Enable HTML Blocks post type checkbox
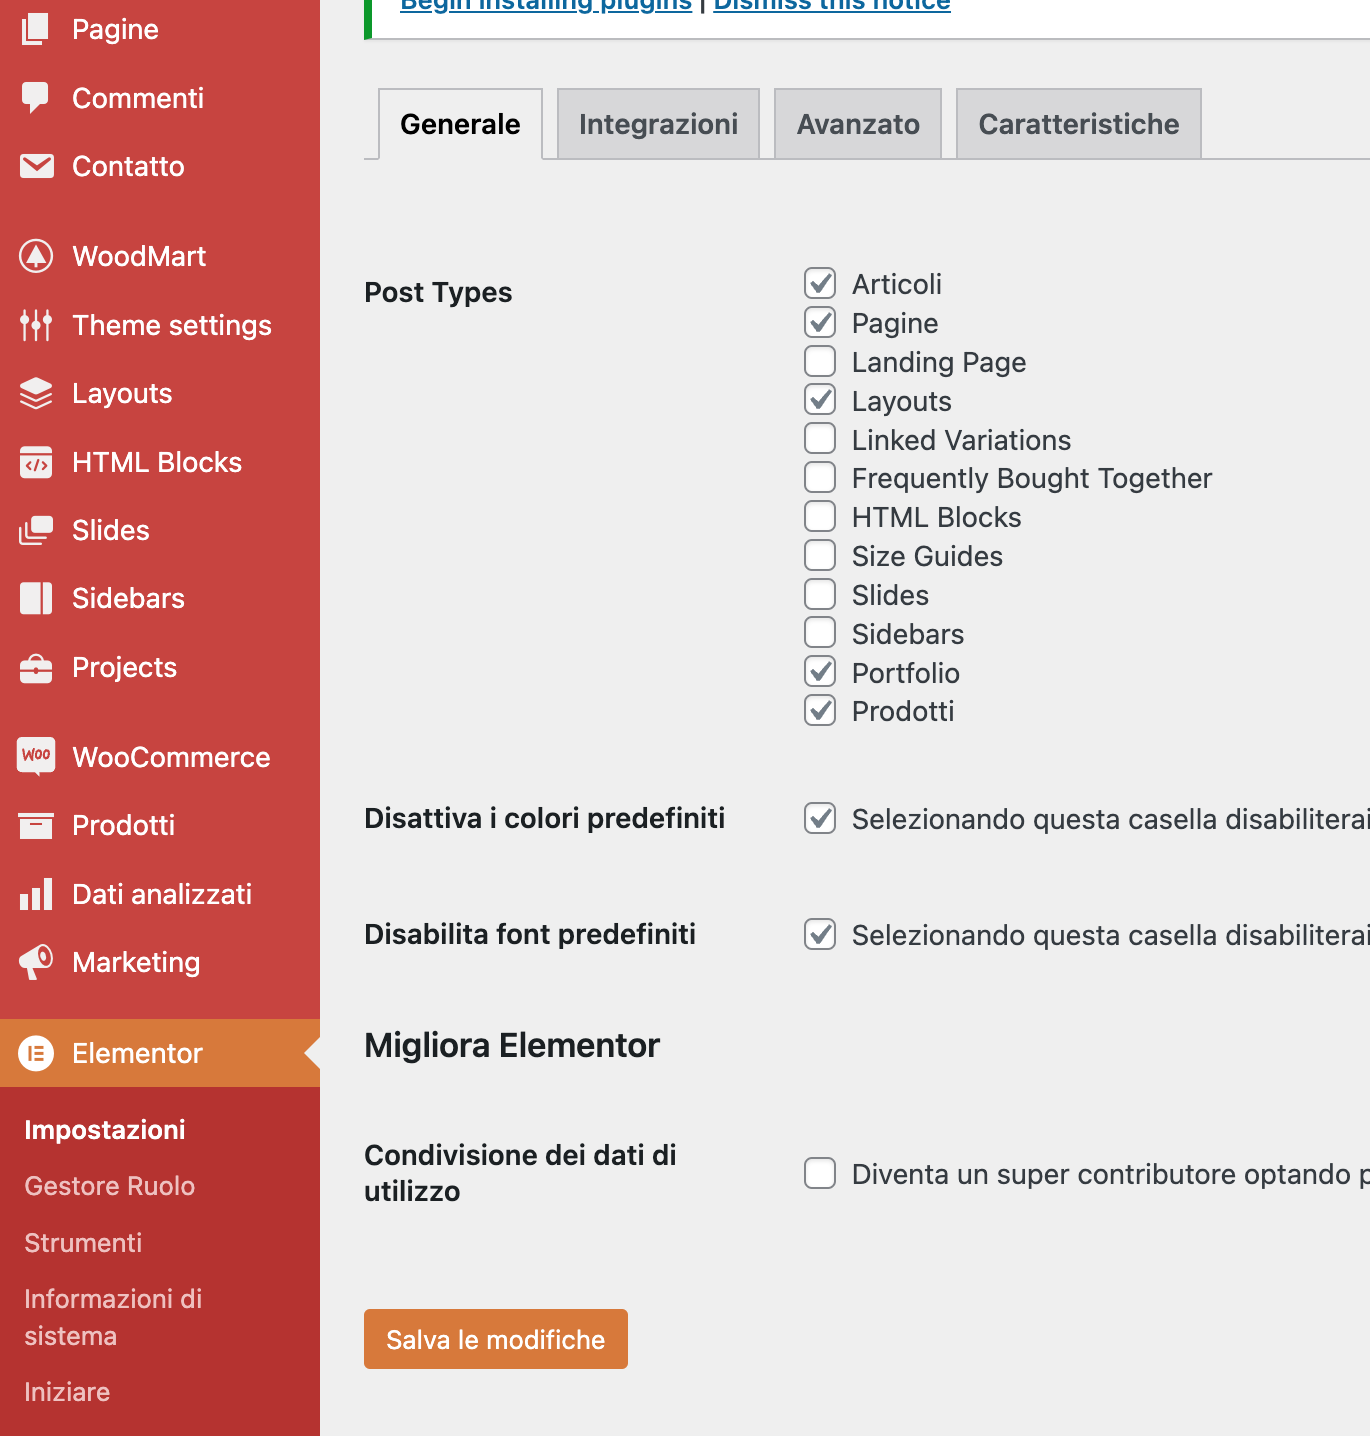This screenshot has width=1370, height=1436. point(820,516)
